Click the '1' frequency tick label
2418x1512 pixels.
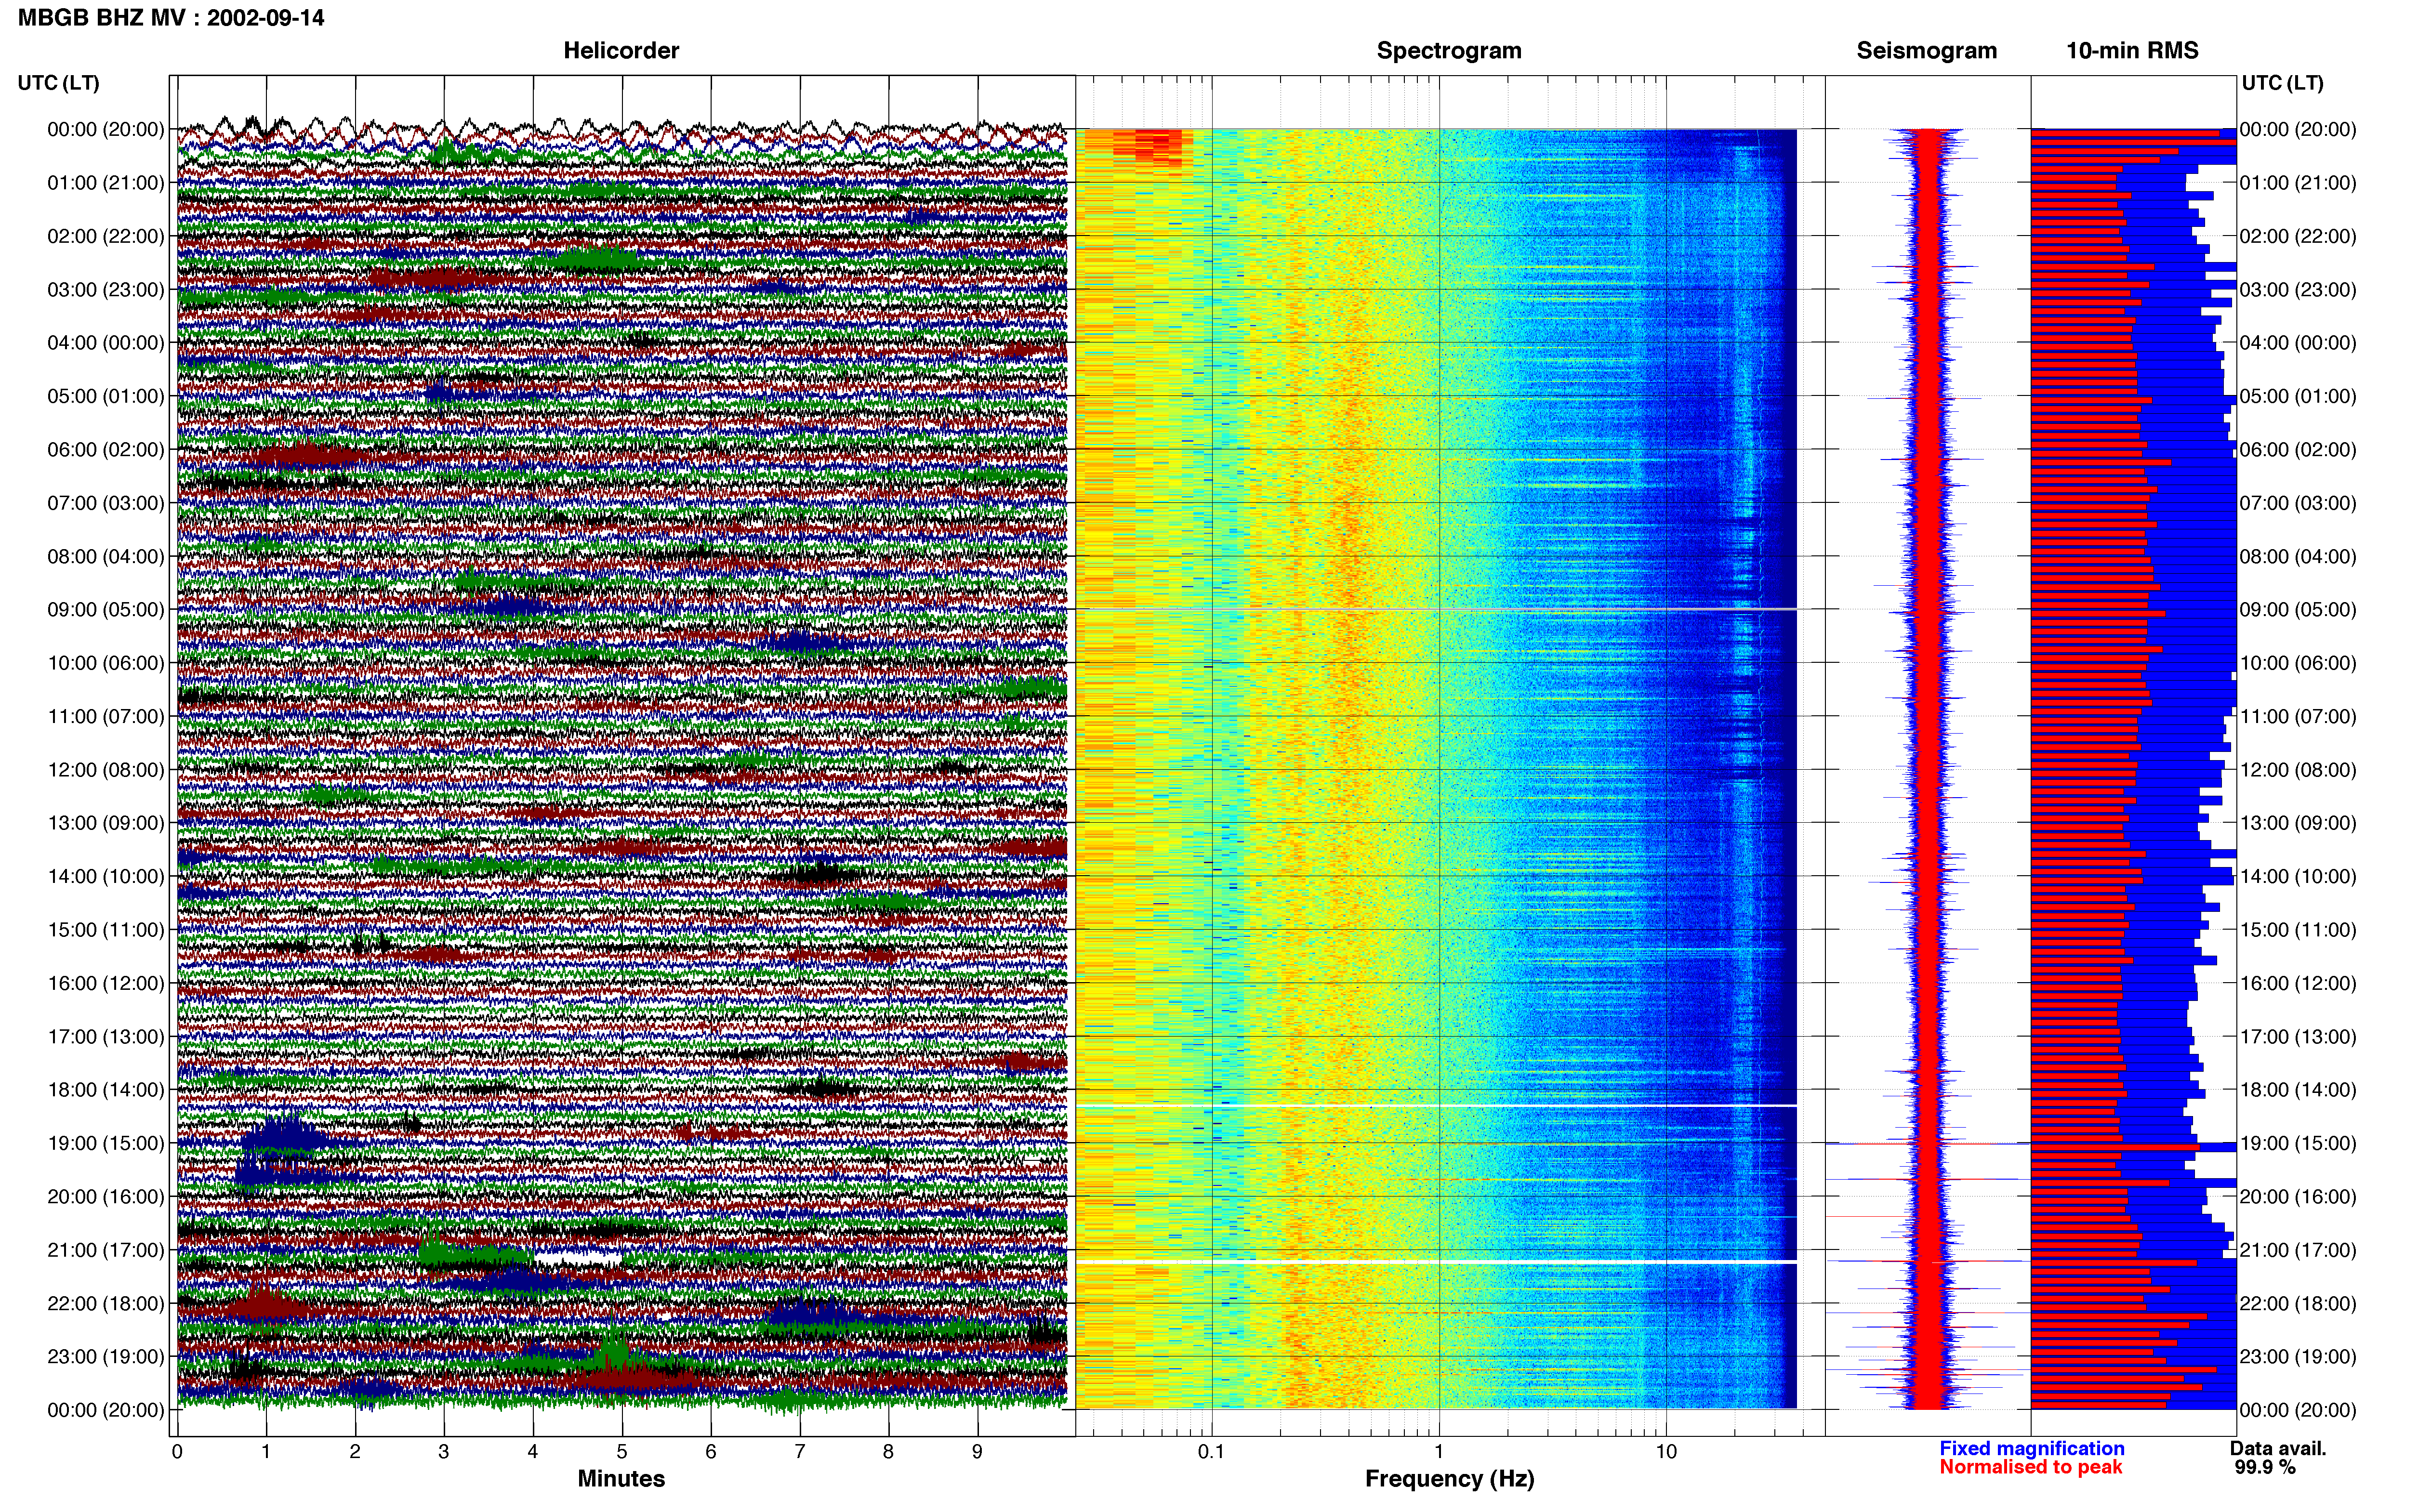point(1439,1452)
